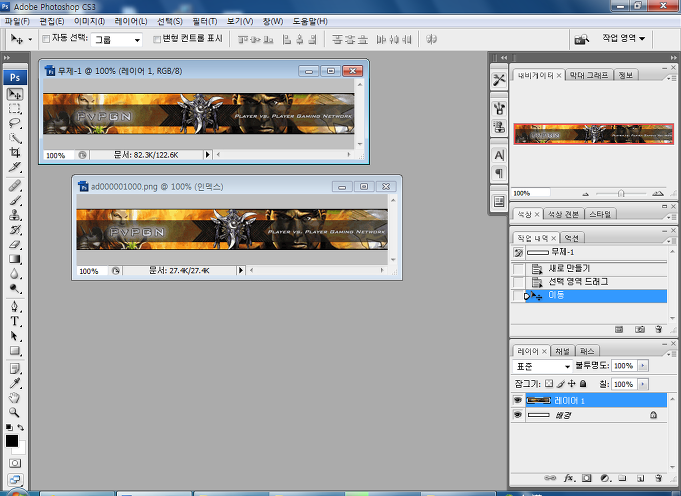This screenshot has width=681, height=496.
Task: Open 무제-1 status bar info arrow
Action: click(x=208, y=155)
